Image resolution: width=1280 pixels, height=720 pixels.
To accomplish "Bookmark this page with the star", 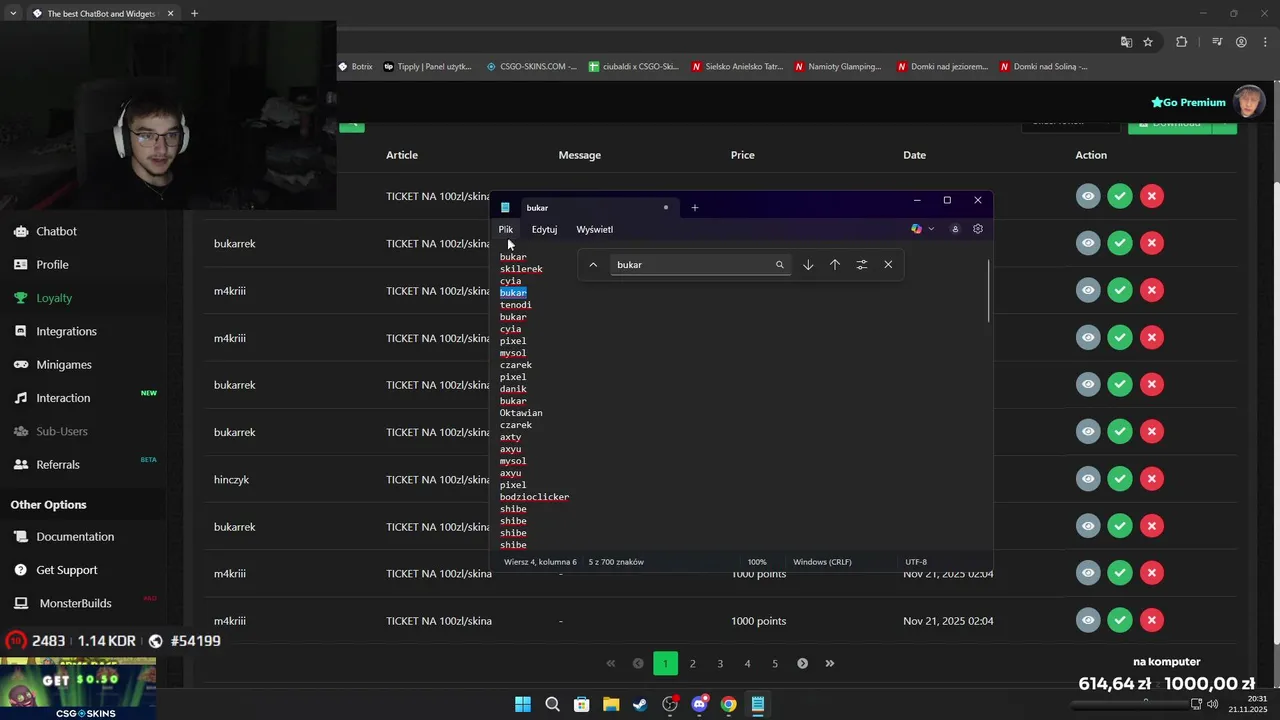I will point(1148,42).
